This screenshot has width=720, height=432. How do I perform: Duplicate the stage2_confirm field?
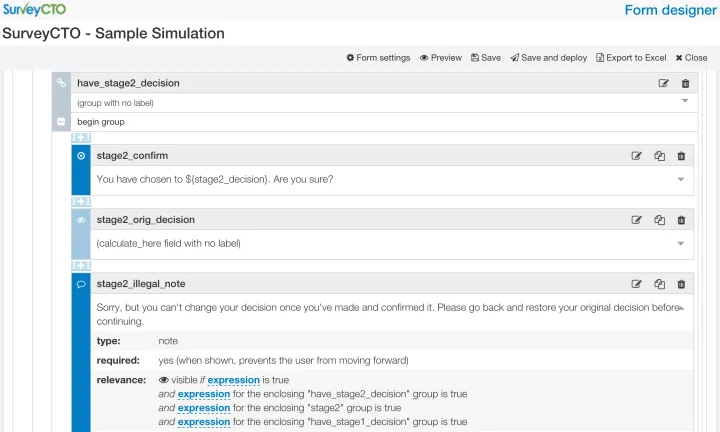click(x=659, y=156)
